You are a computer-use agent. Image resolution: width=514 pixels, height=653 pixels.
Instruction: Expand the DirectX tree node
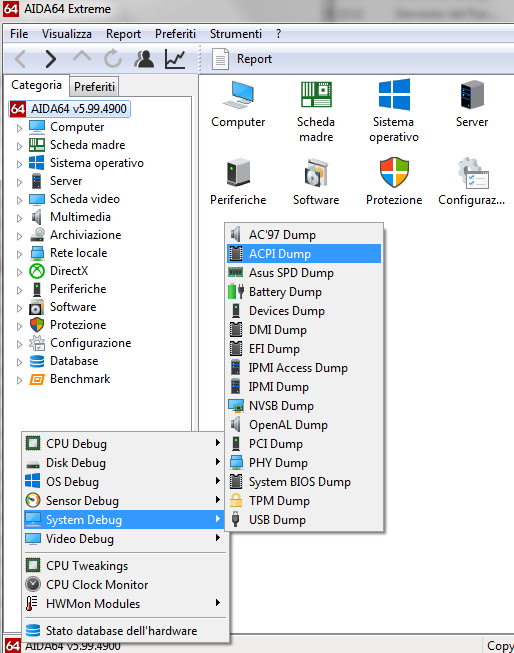(19, 272)
